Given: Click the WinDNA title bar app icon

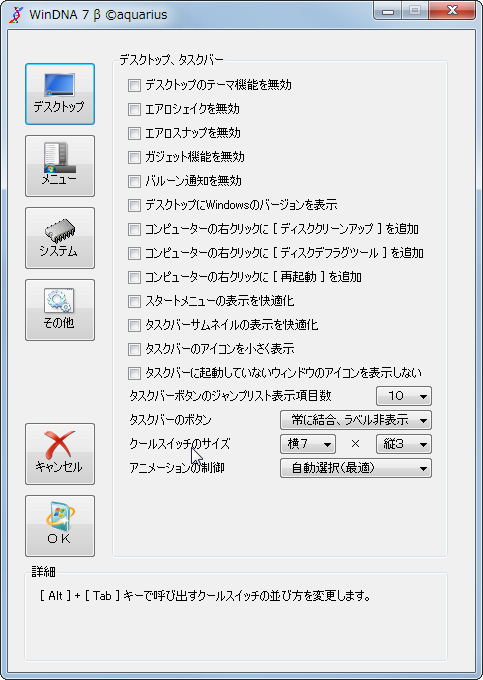Looking at the screenshot, I should pos(16,15).
